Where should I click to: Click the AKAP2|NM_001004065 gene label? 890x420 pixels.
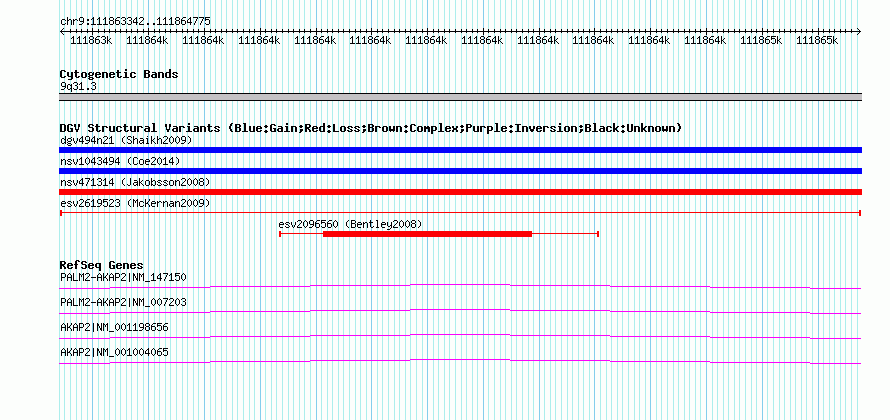(114, 352)
